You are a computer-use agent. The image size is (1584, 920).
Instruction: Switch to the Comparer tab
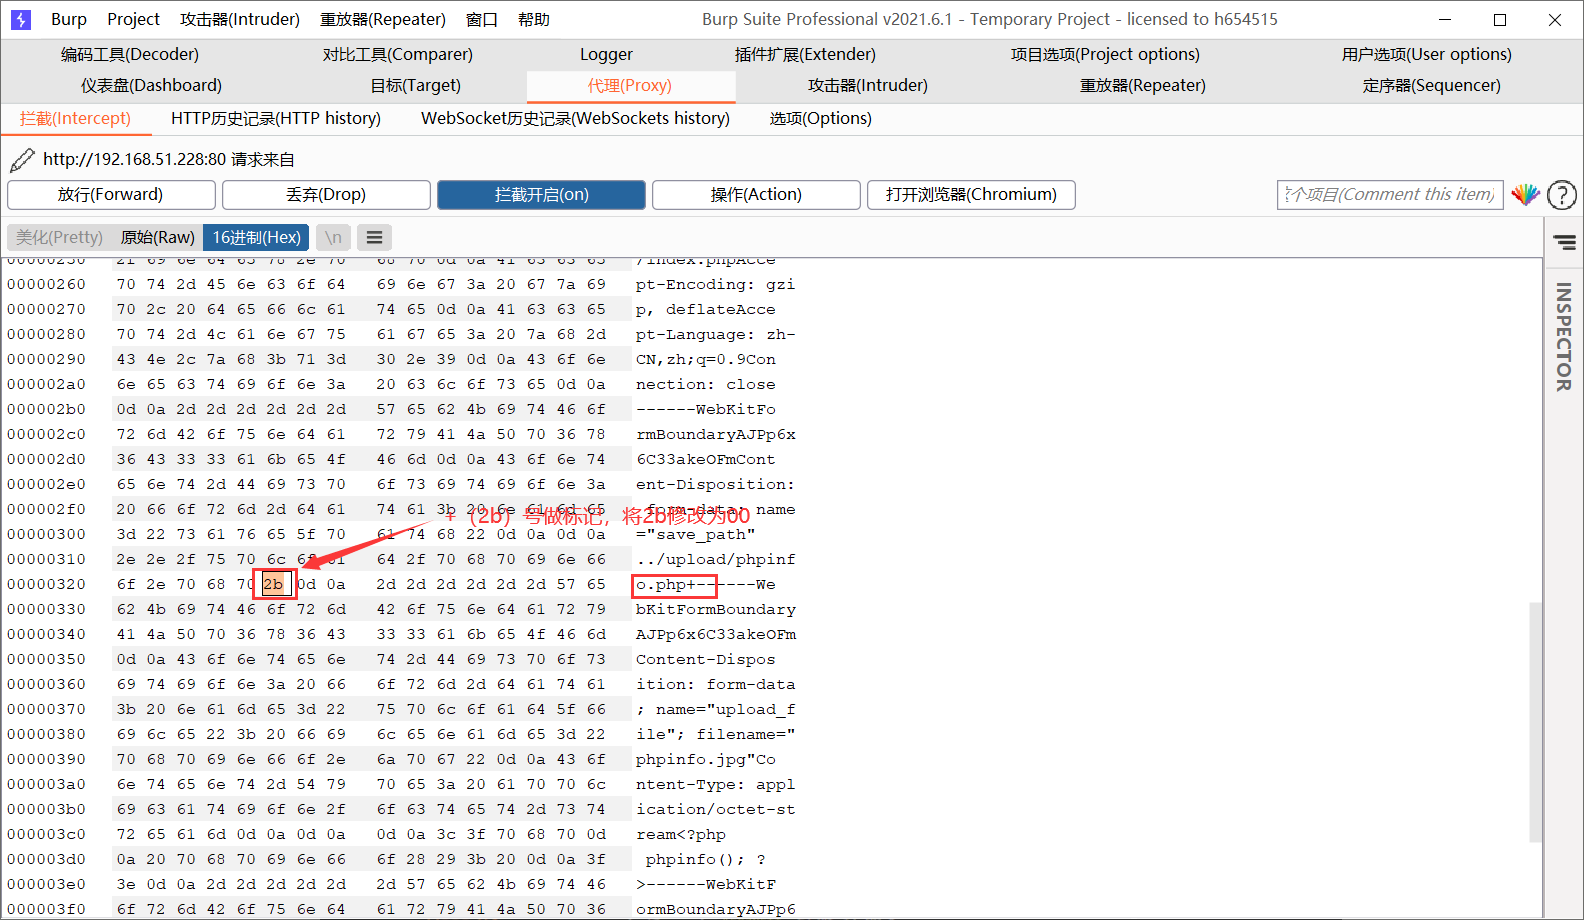point(398,54)
